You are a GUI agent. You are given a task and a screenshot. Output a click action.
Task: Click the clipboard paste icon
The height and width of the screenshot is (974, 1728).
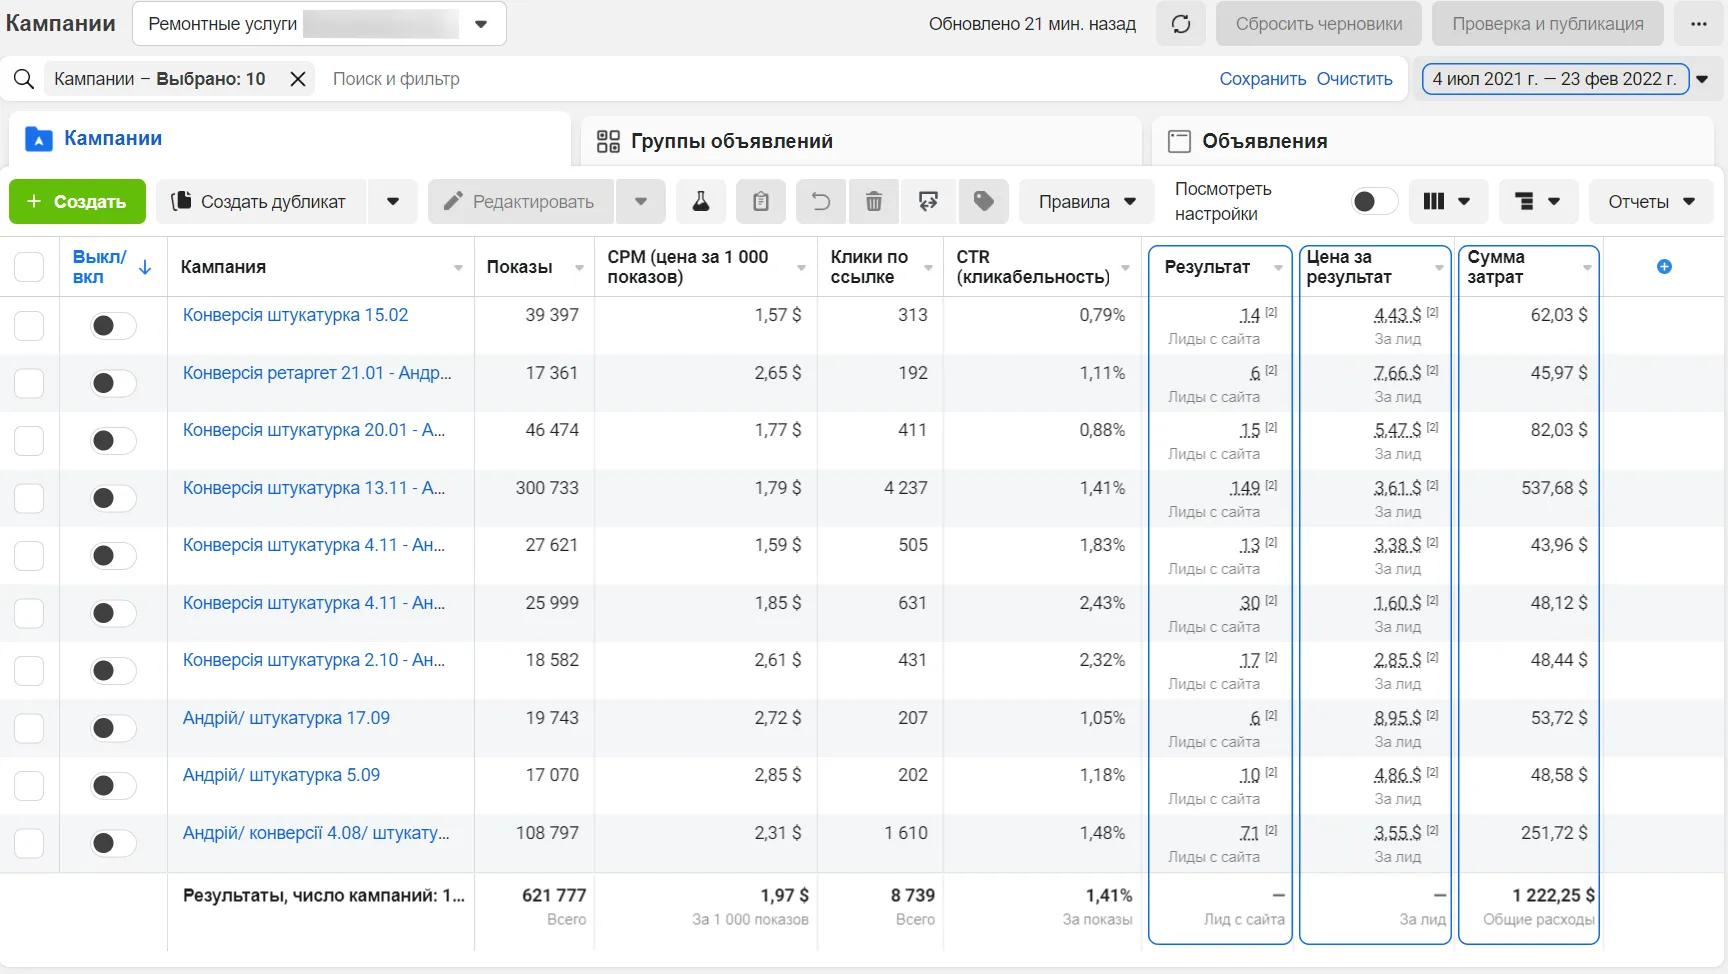coord(761,202)
